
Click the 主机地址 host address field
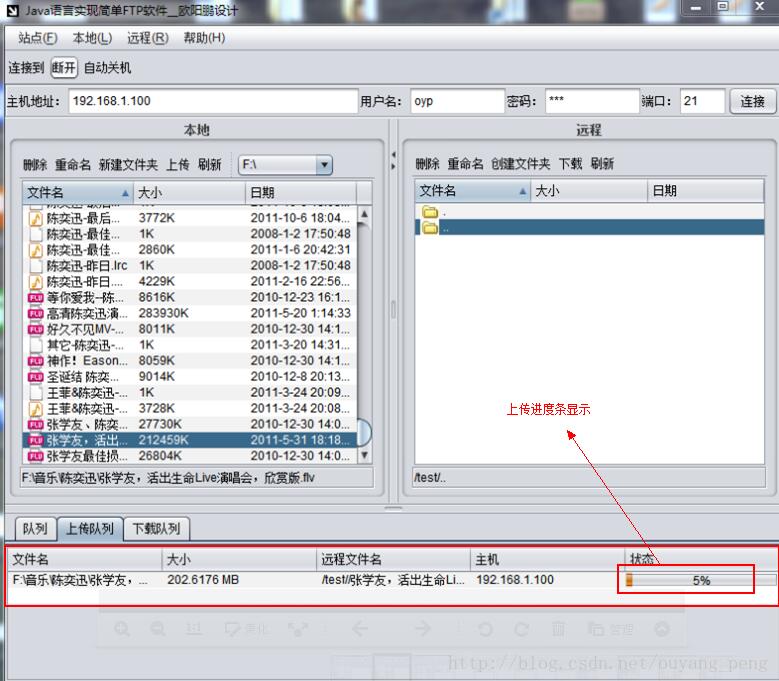pyautogui.click(x=212, y=101)
